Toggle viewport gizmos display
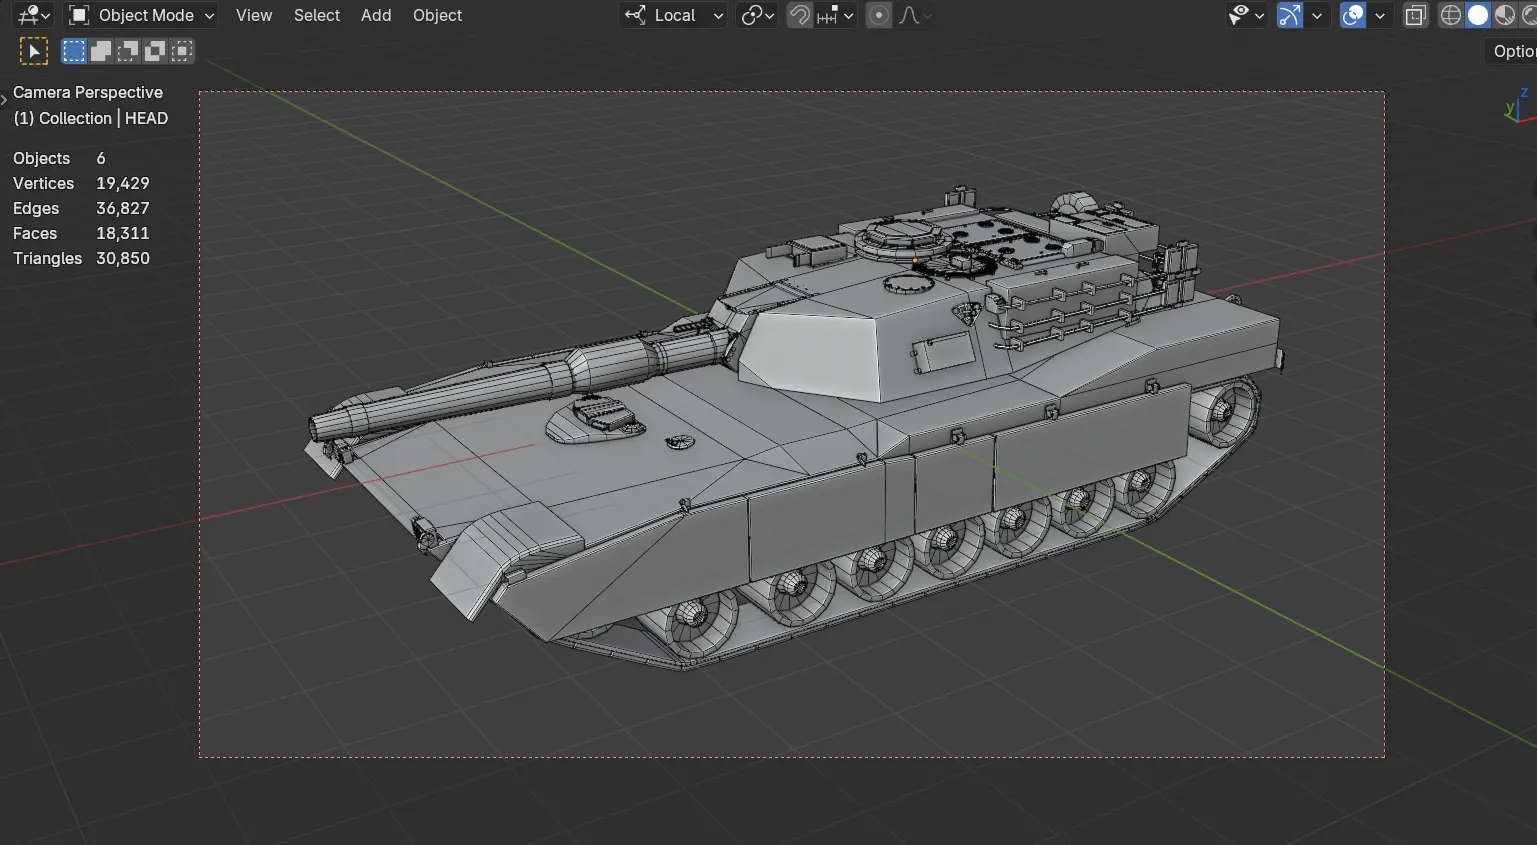 (x=1290, y=15)
